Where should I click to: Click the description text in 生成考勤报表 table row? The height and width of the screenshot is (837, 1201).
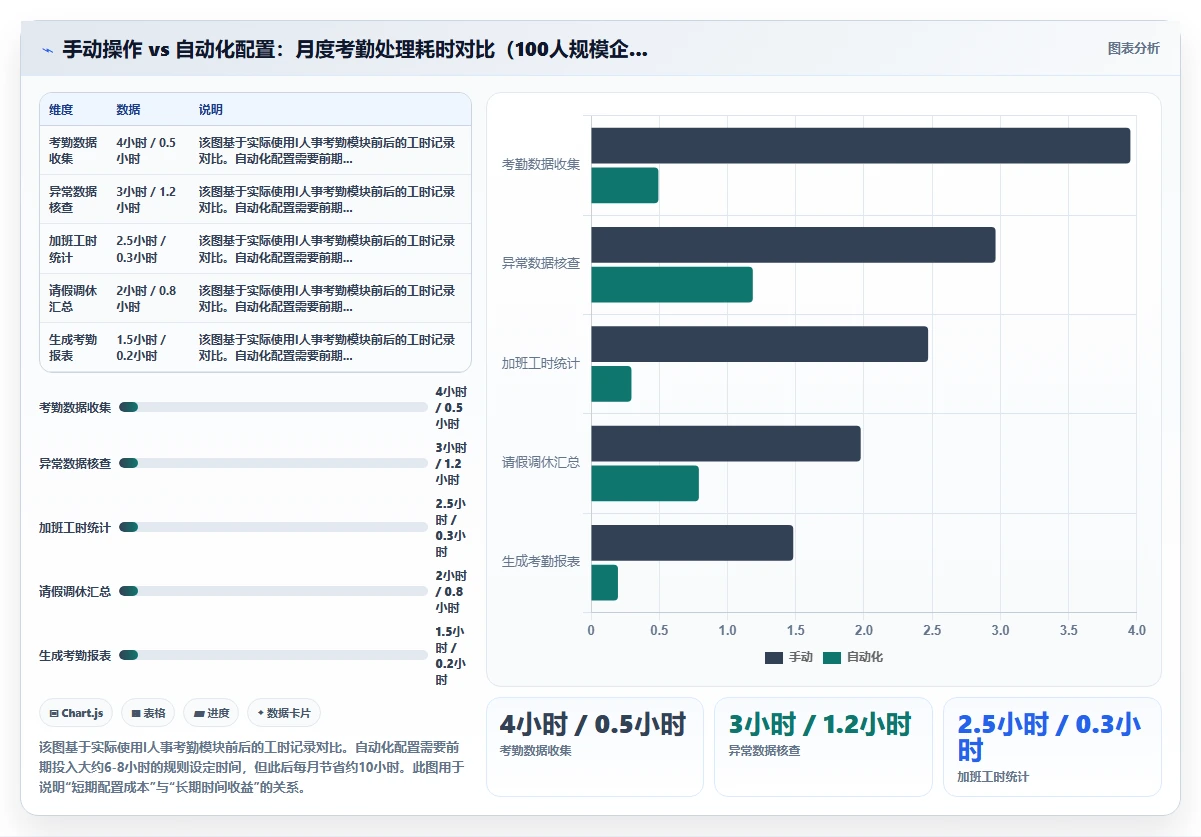click(327, 347)
